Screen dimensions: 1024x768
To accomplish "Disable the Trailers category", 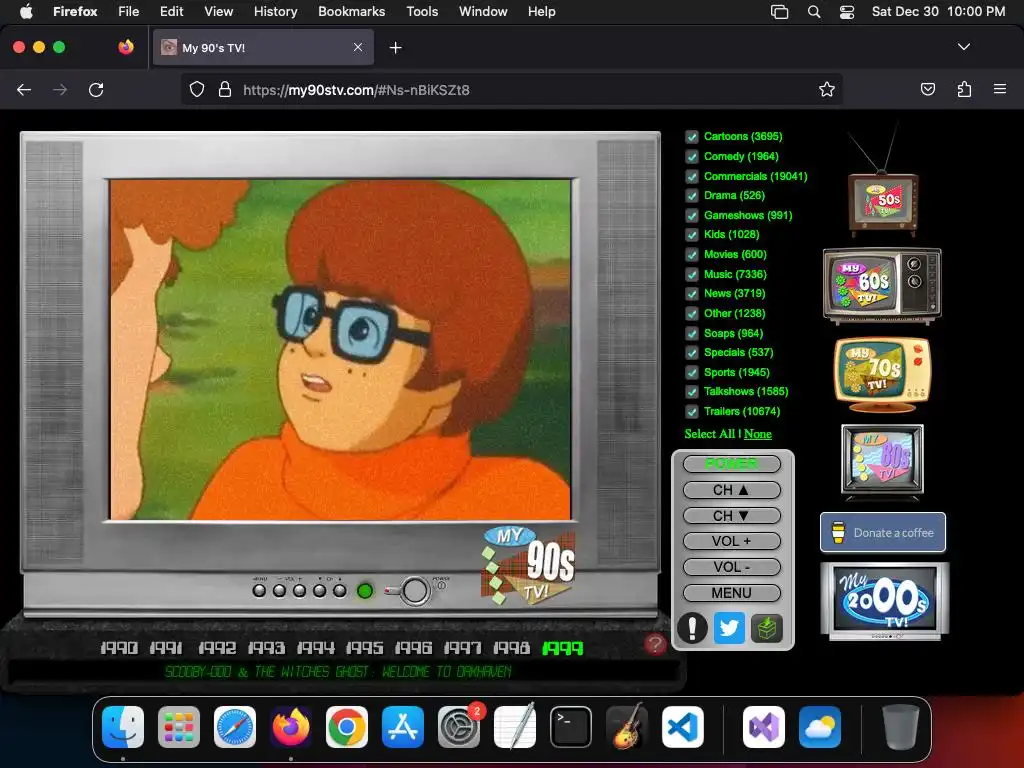I will 692,411.
